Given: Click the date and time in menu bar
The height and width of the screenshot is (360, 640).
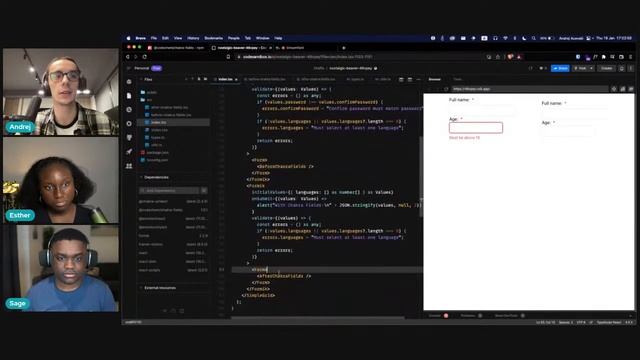Looking at the screenshot, I should 613,38.
